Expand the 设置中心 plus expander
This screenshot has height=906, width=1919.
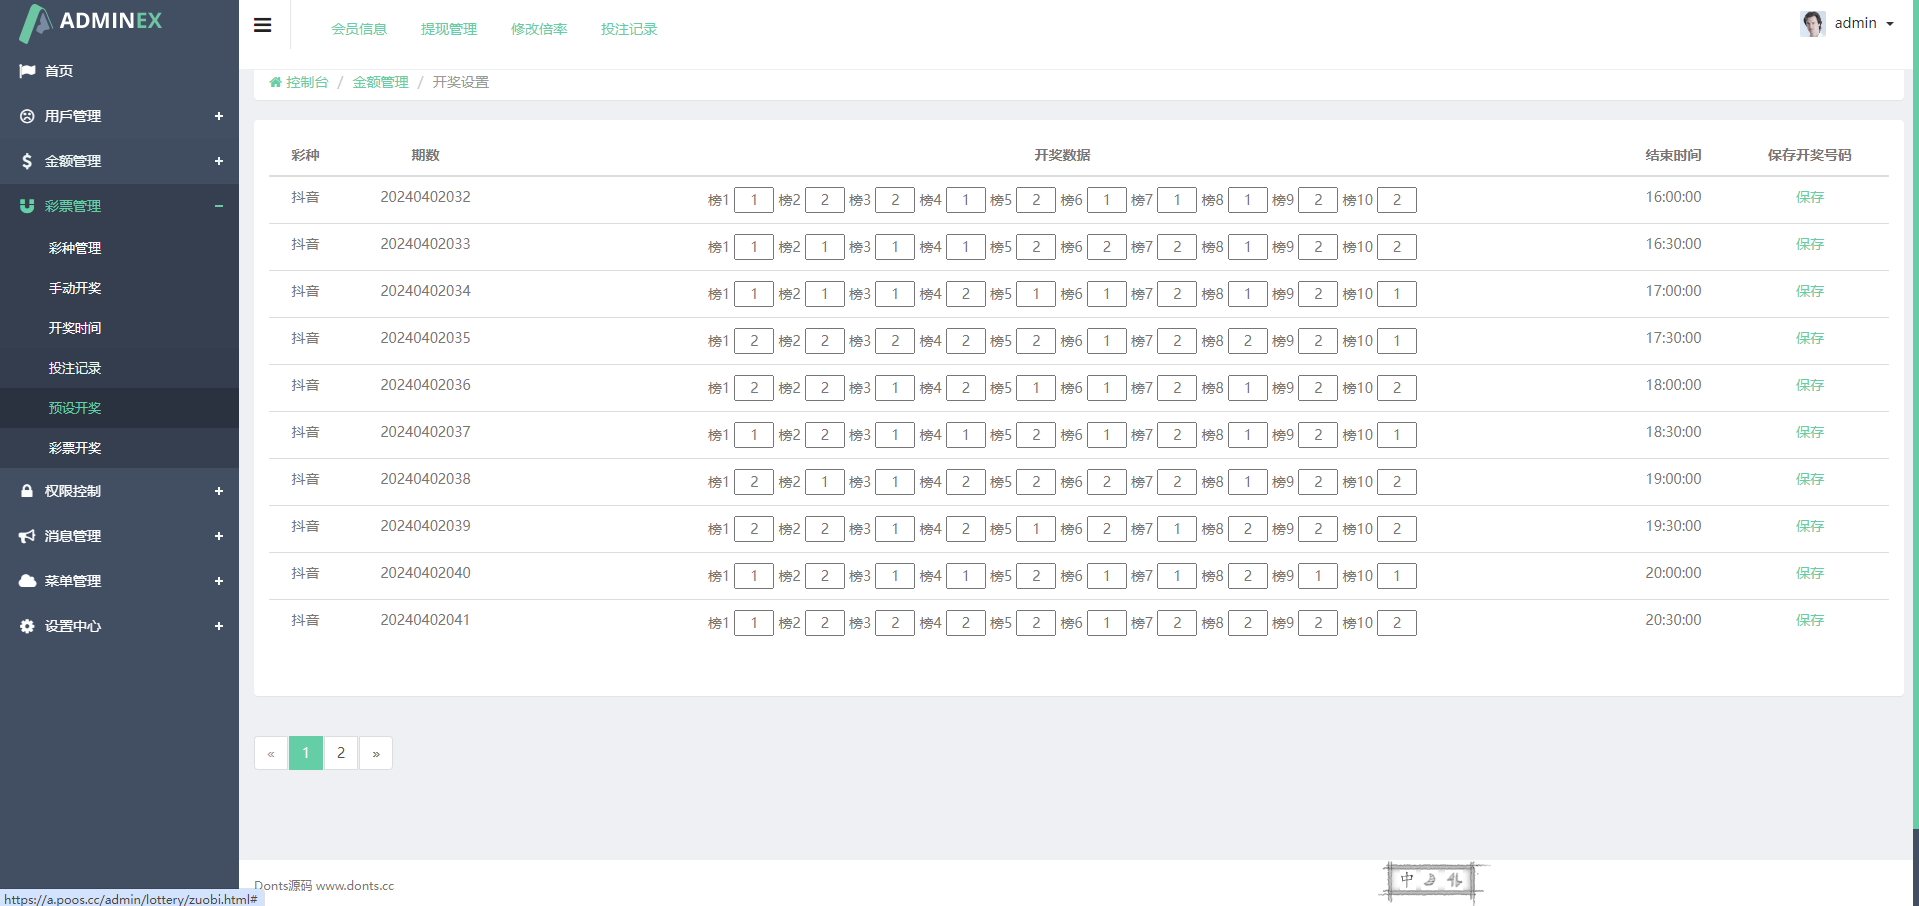click(219, 626)
